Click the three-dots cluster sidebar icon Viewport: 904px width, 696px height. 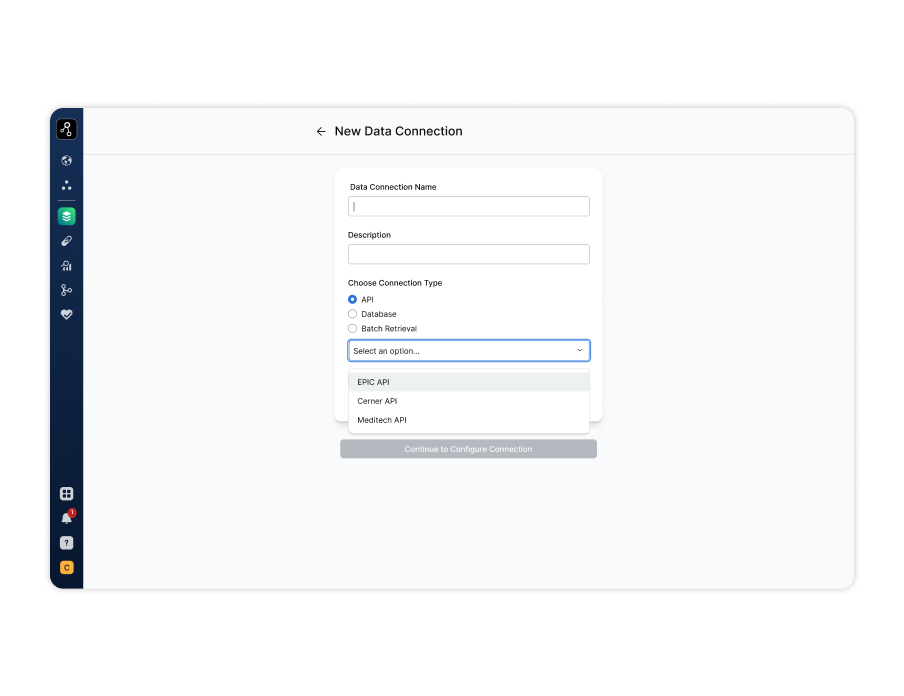coord(66,185)
